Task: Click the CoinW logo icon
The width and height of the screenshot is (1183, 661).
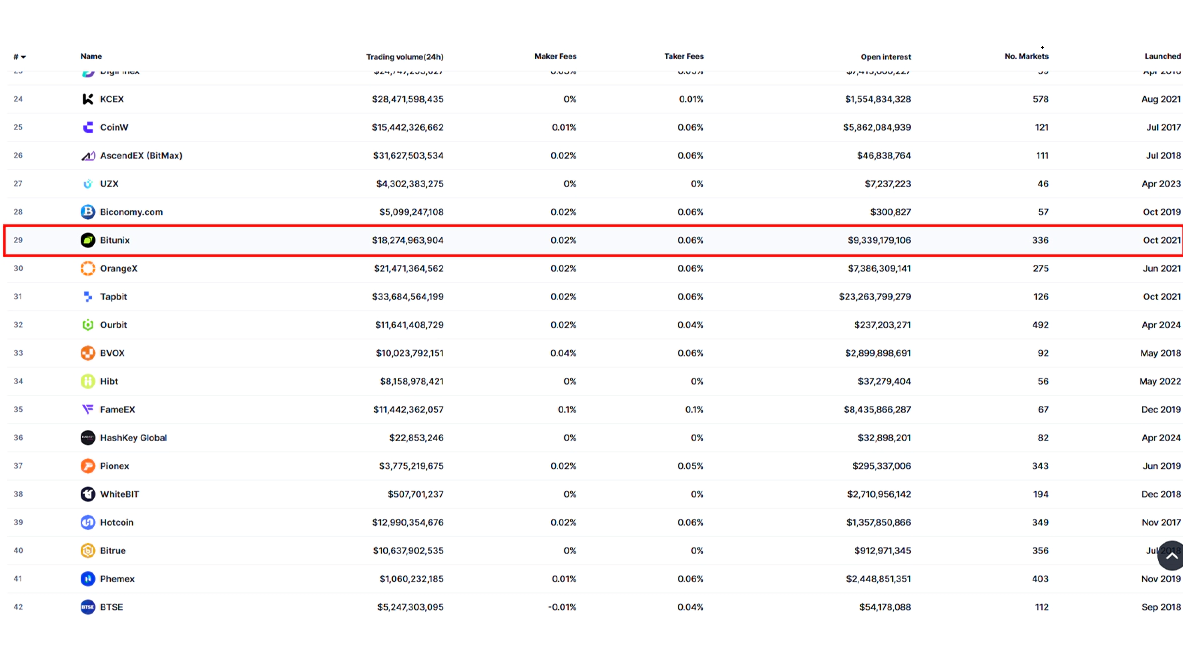Action: (88, 128)
